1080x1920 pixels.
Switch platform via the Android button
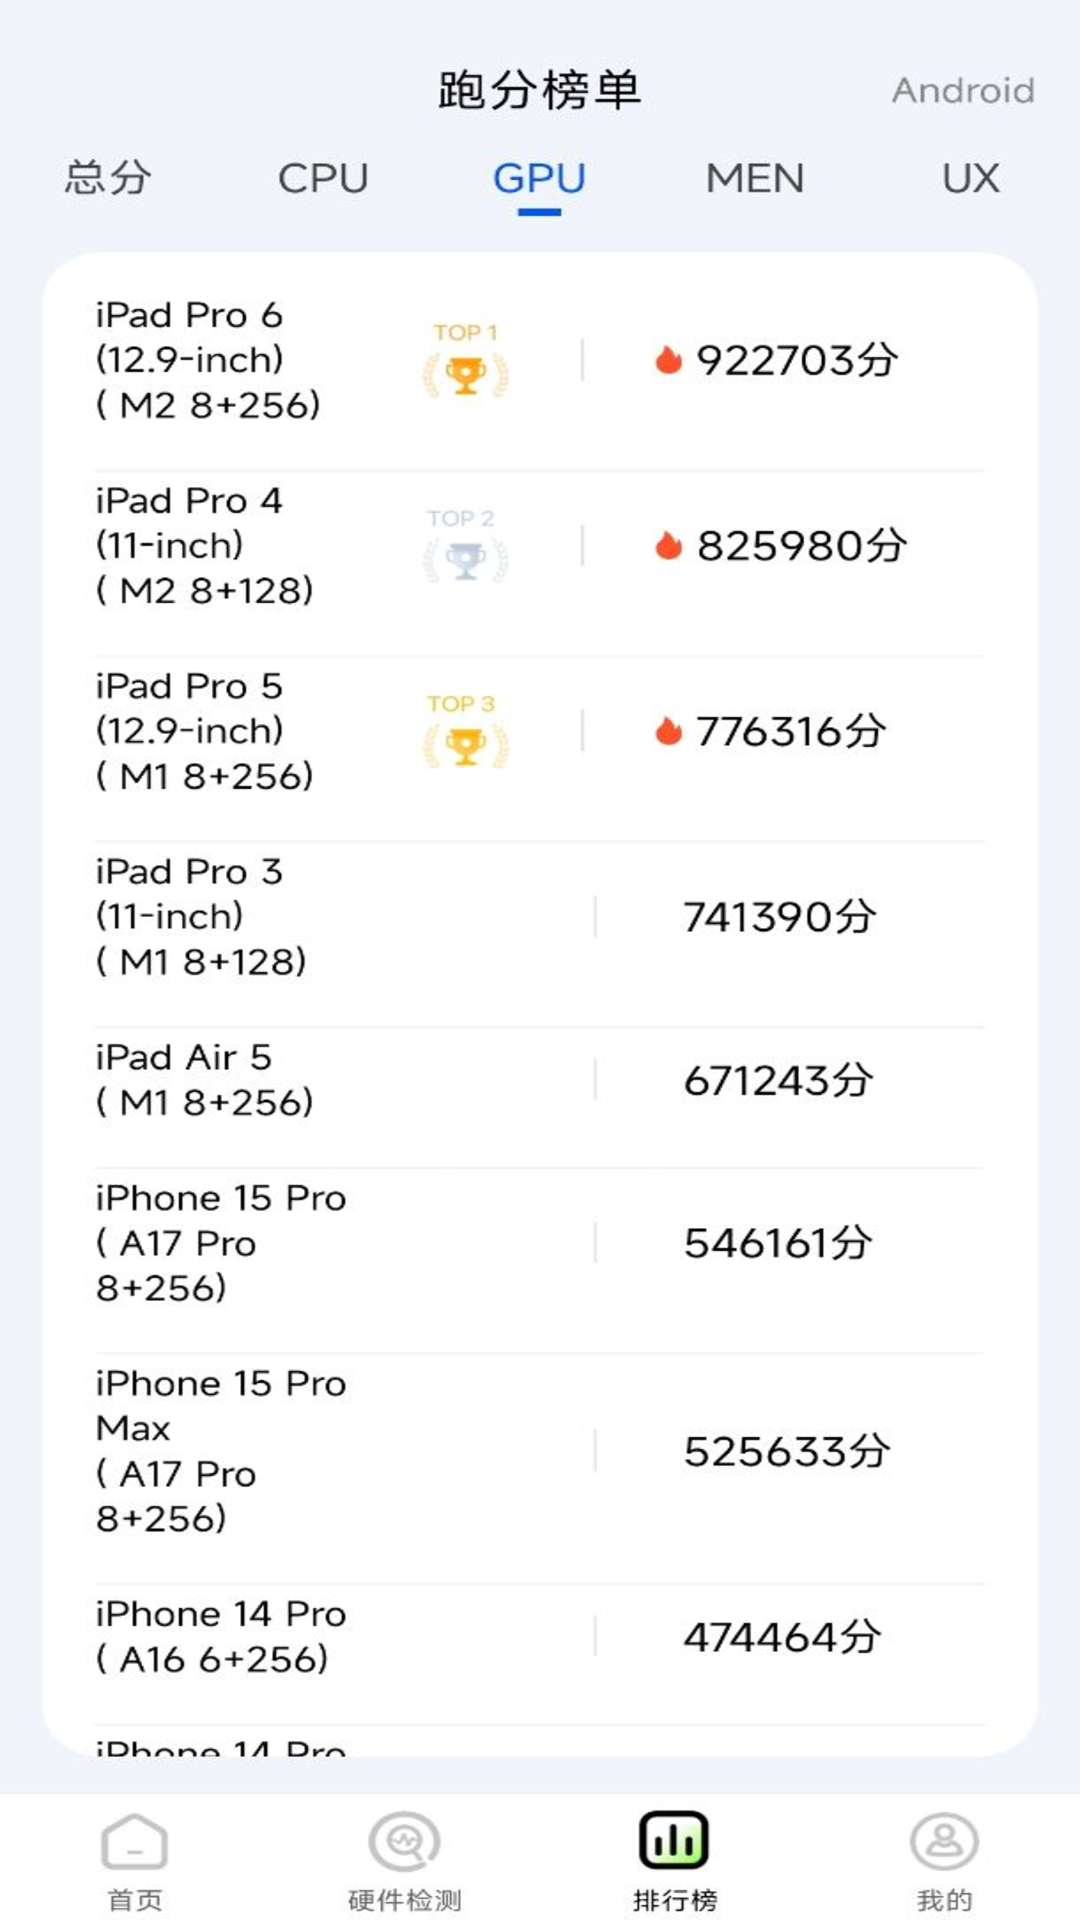pos(963,91)
